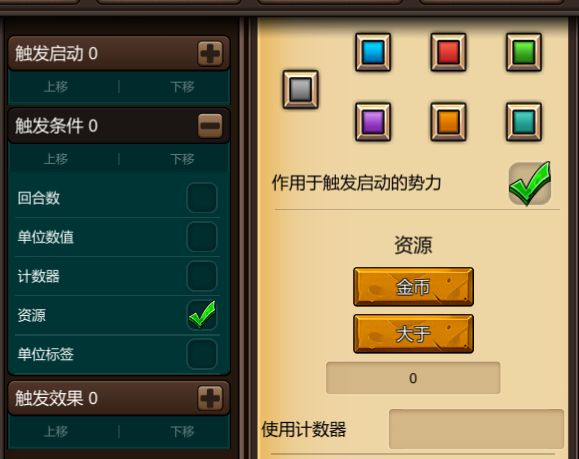The image size is (579, 459).
Task: Pick the green faction color square
Action: [x=524, y=52]
